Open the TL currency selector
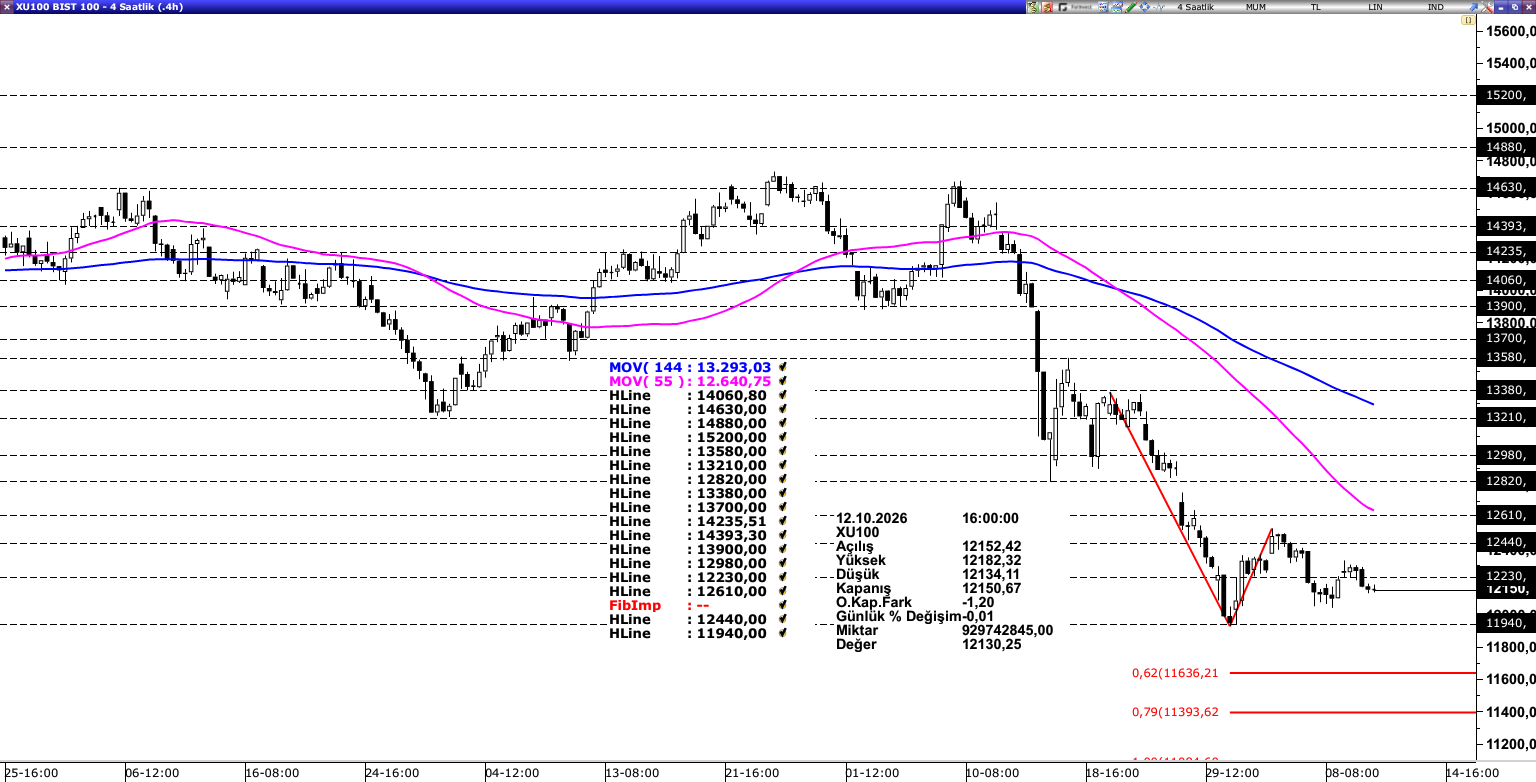Image resolution: width=1536 pixels, height=782 pixels. coord(1316,7)
